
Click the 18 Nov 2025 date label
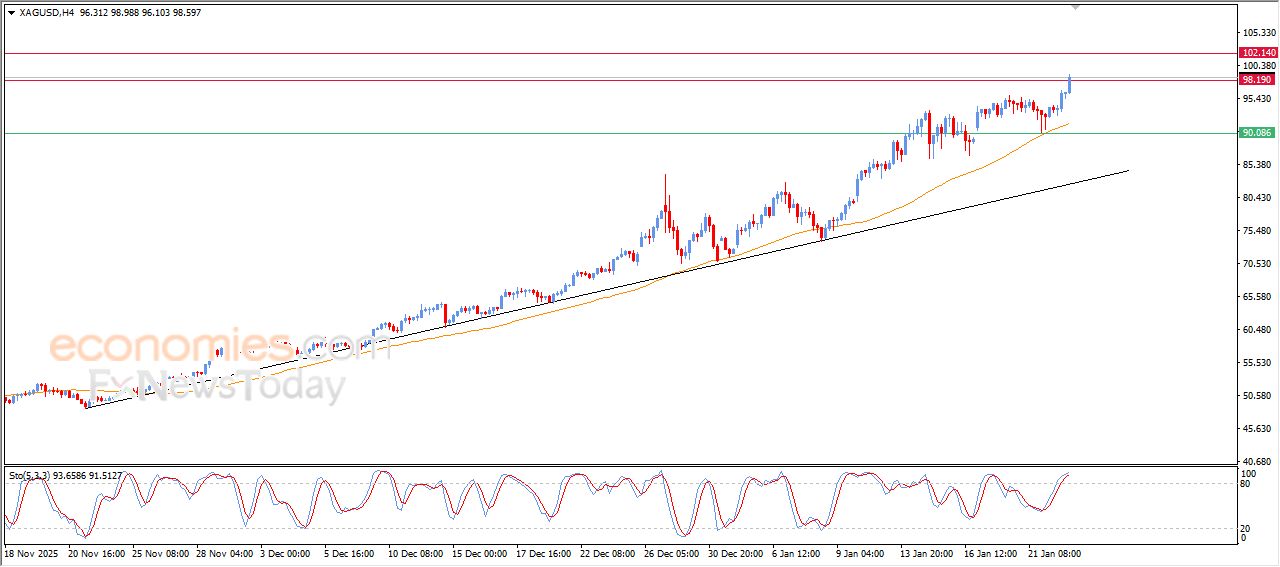point(32,553)
